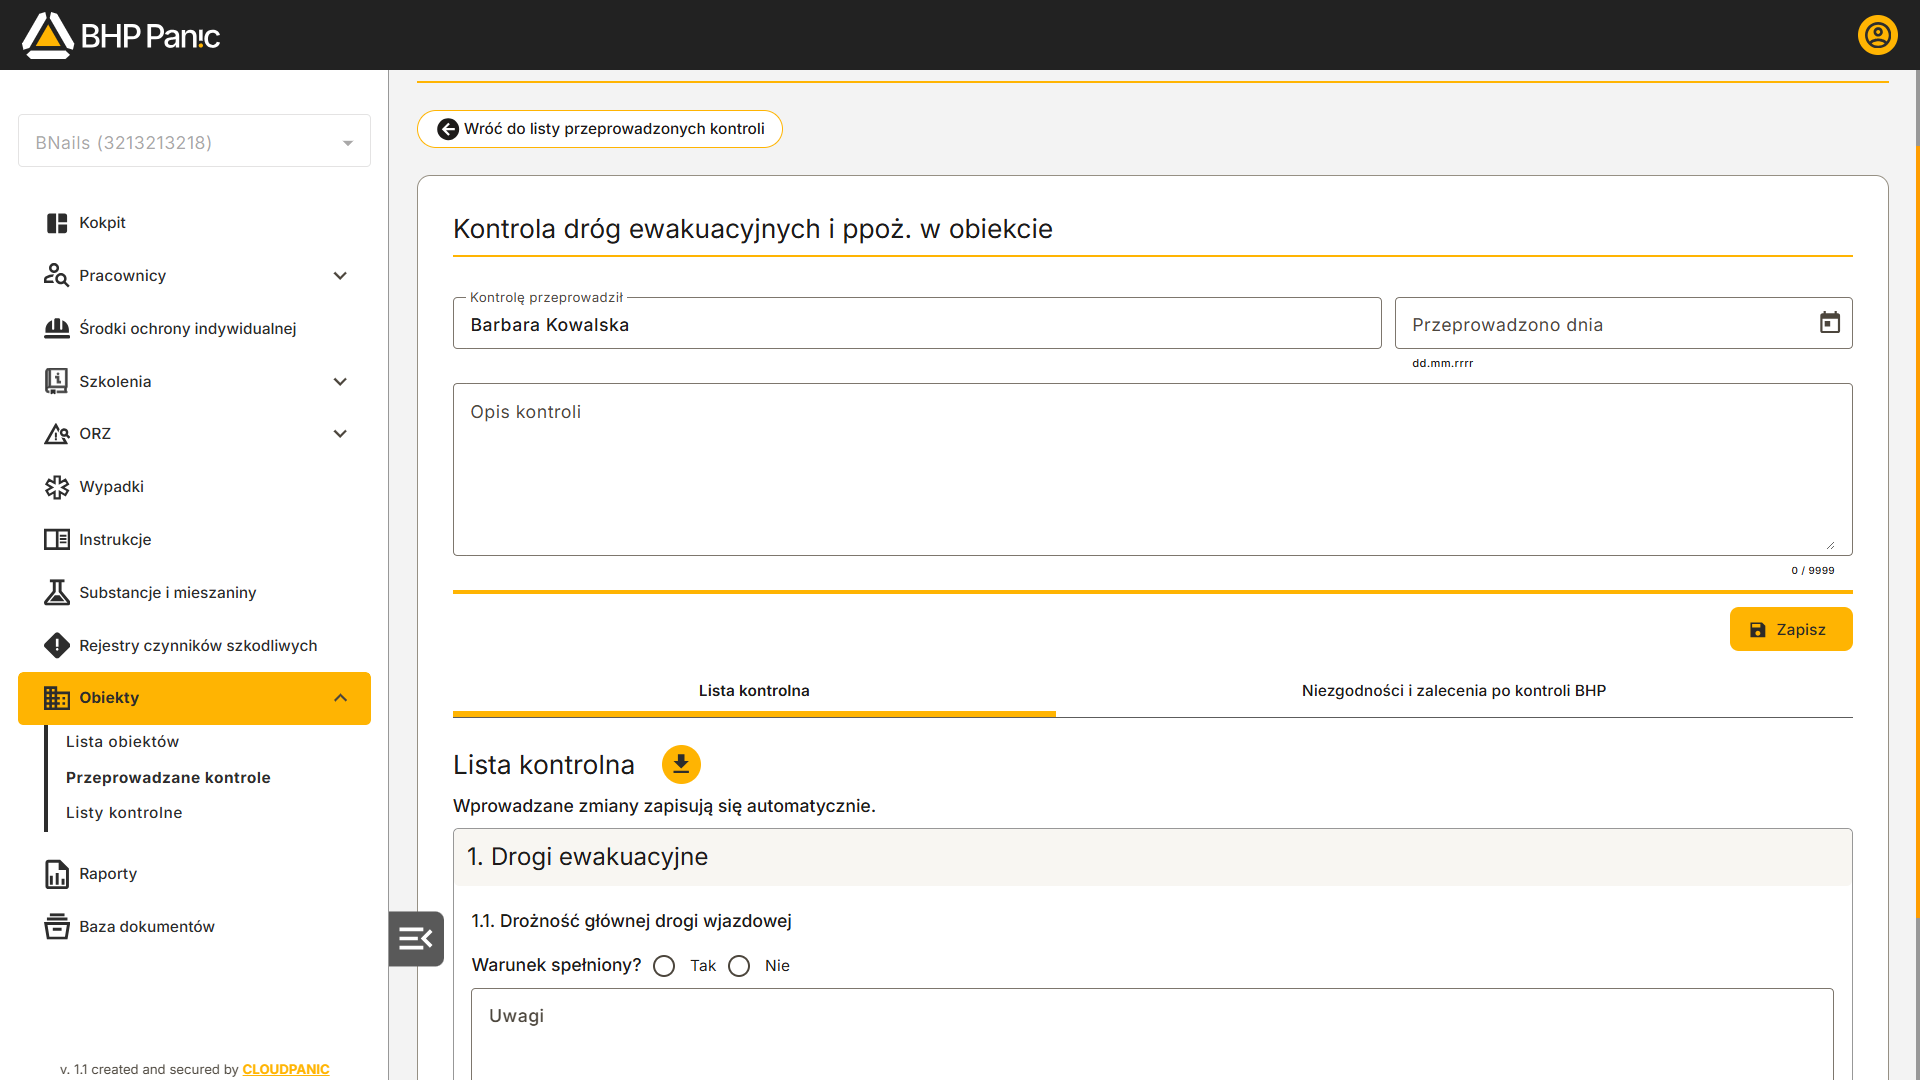Open the calendar date picker icon

pos(1830,323)
